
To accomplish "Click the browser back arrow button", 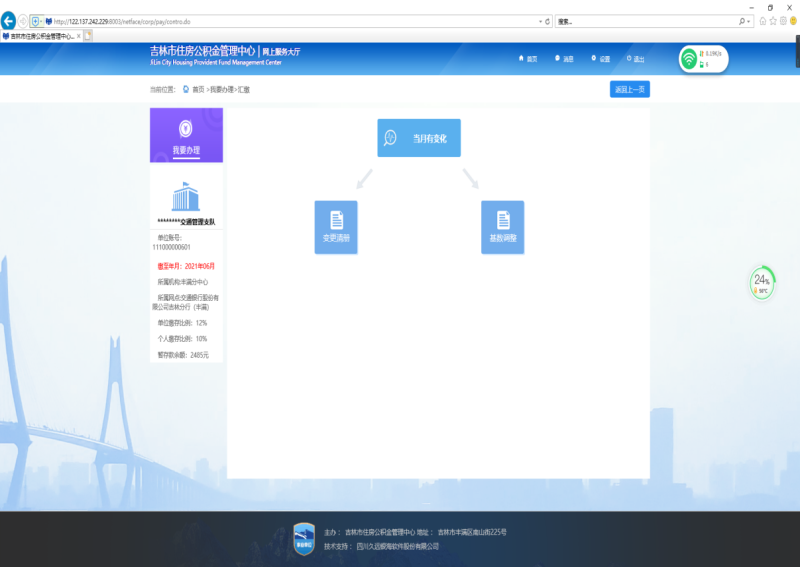I will [9, 20].
